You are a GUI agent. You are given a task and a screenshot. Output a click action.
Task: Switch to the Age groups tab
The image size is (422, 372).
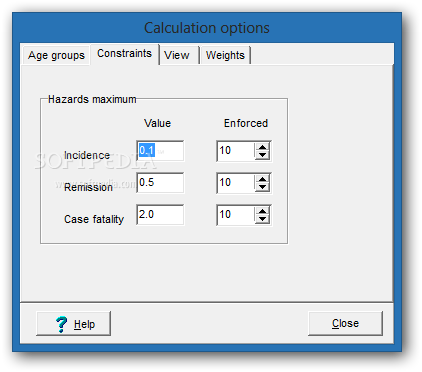pos(56,55)
